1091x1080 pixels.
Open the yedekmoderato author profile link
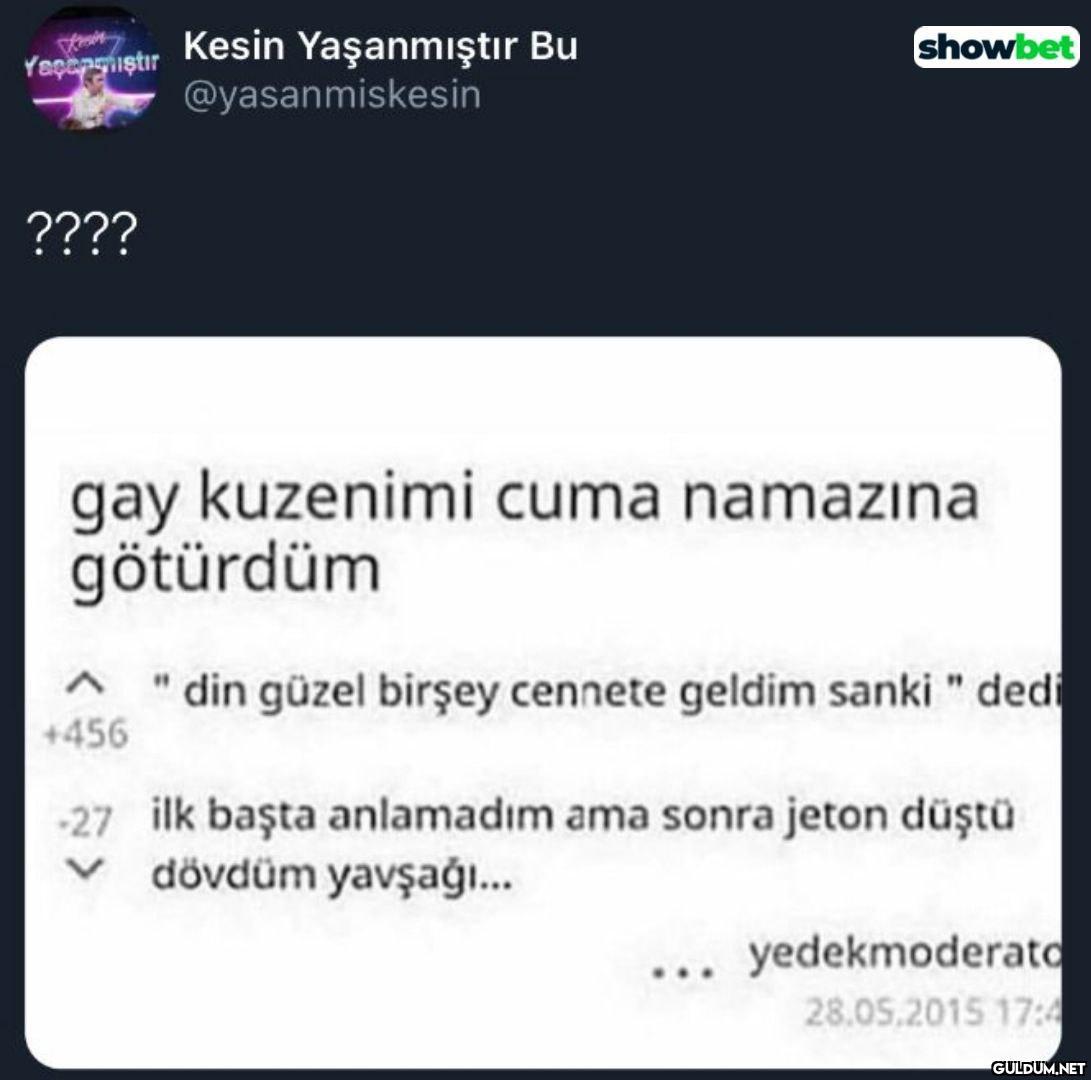[905, 956]
